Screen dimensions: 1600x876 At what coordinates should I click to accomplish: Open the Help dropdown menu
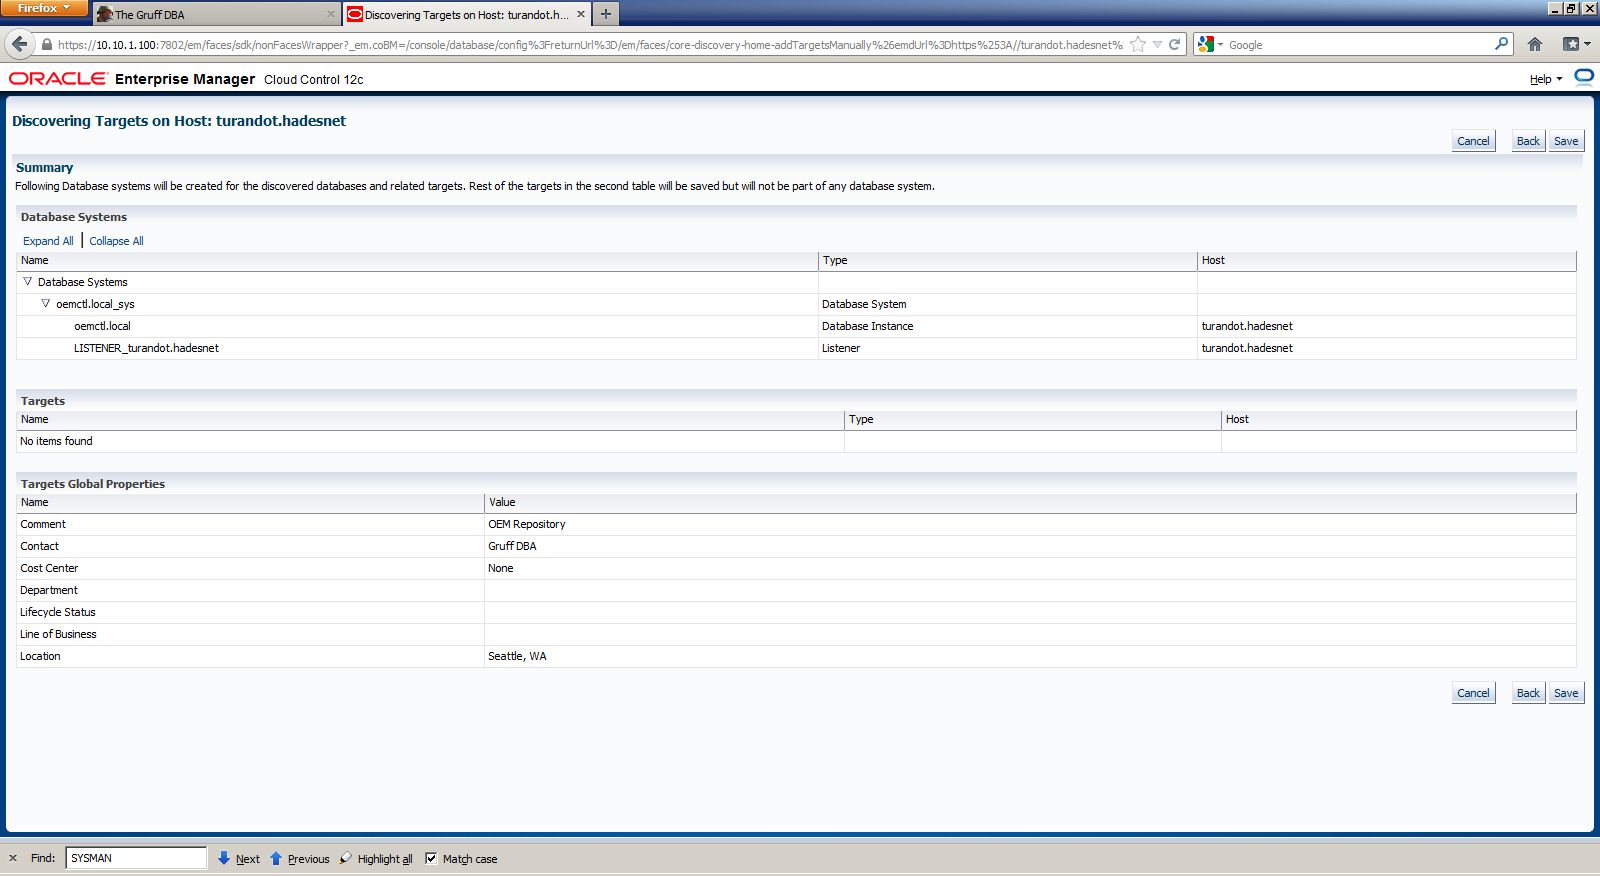point(1545,79)
